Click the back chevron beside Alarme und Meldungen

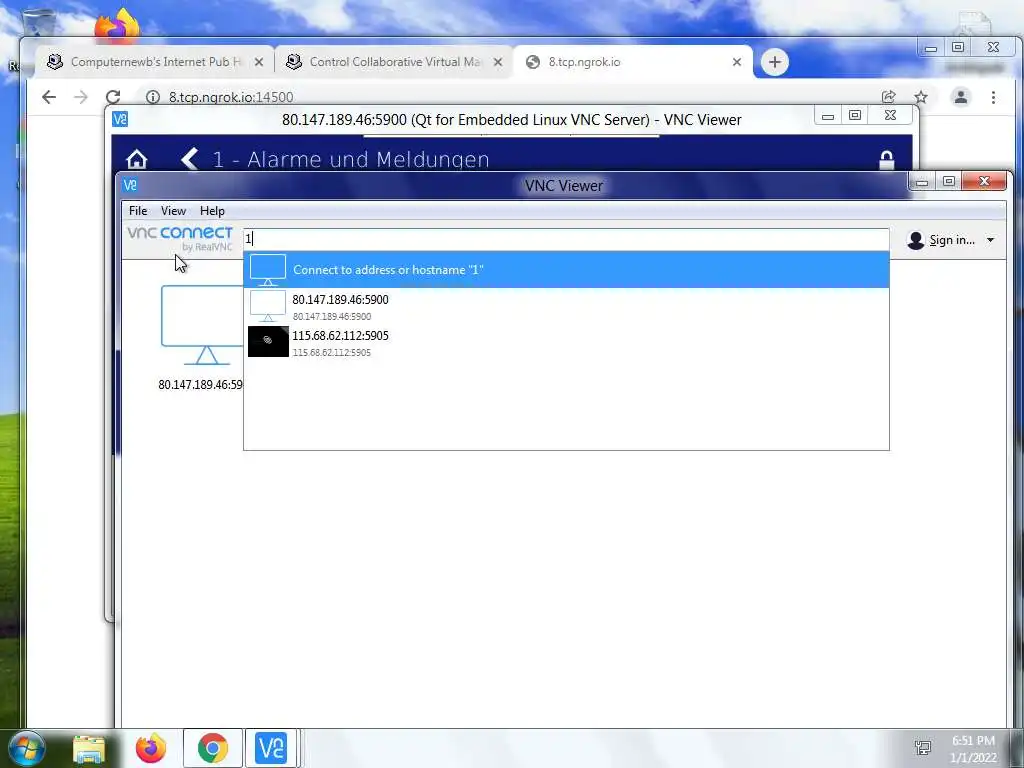pos(189,159)
